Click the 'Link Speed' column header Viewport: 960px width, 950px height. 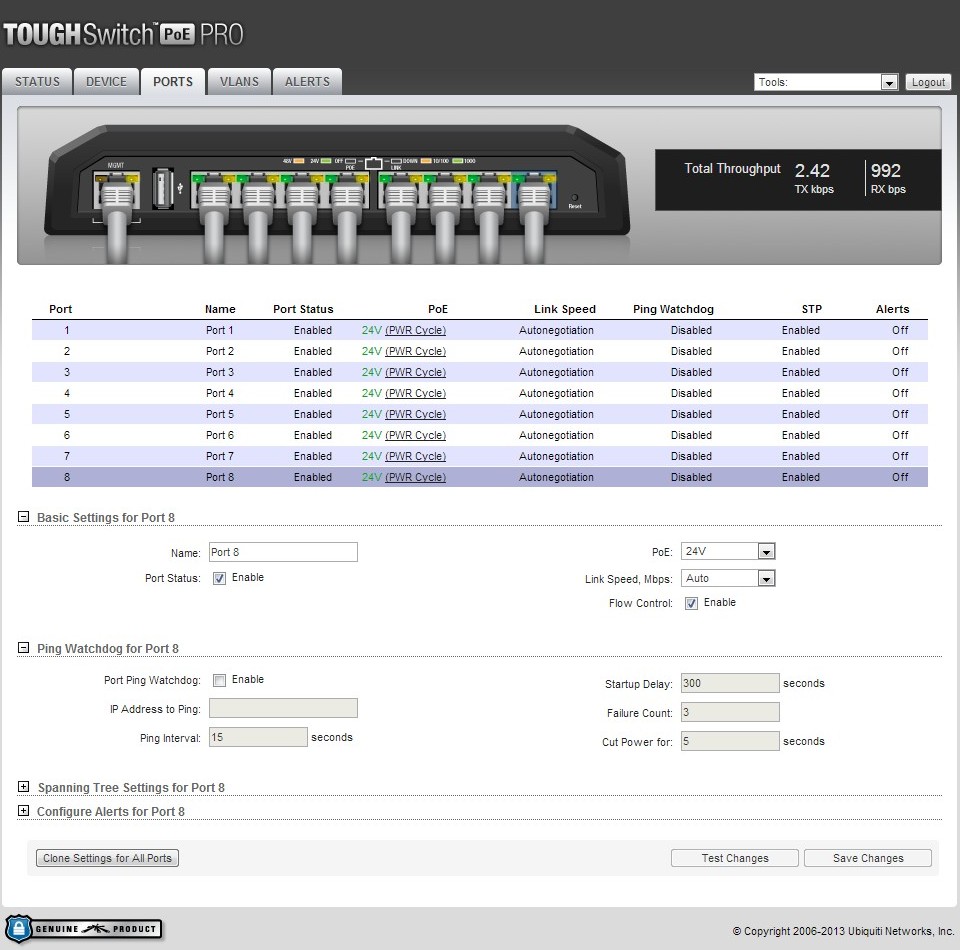point(564,309)
